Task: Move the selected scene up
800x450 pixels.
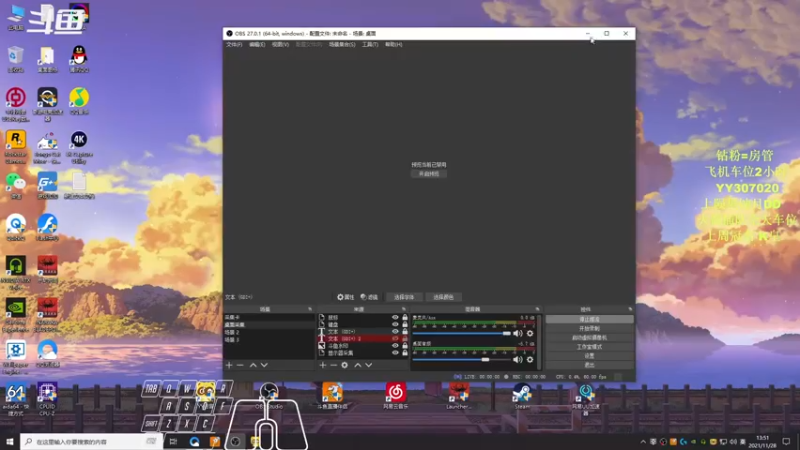Action: (253, 365)
